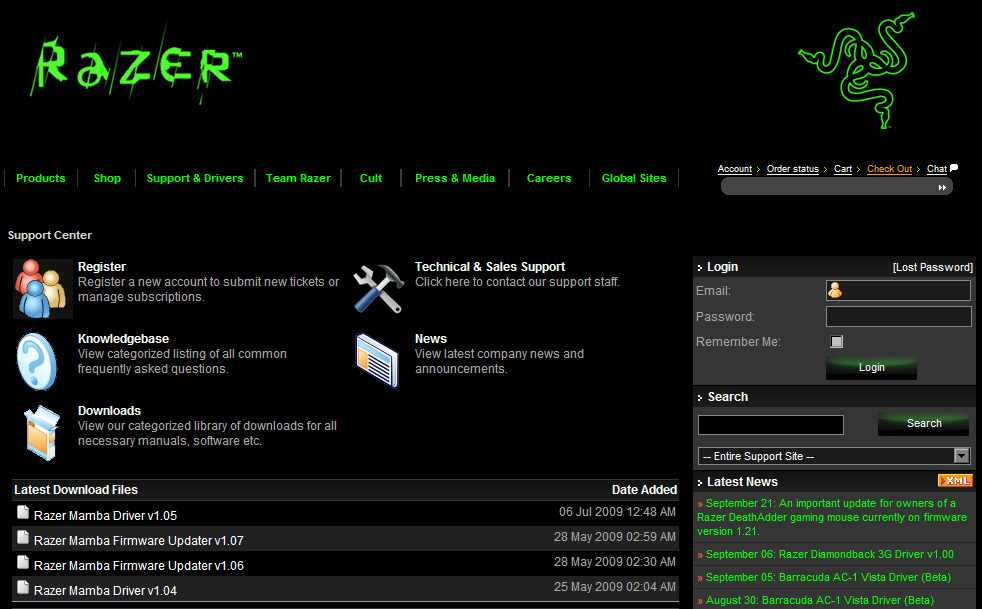Click the Order status link
The width and height of the screenshot is (982, 609).
[x=793, y=169]
